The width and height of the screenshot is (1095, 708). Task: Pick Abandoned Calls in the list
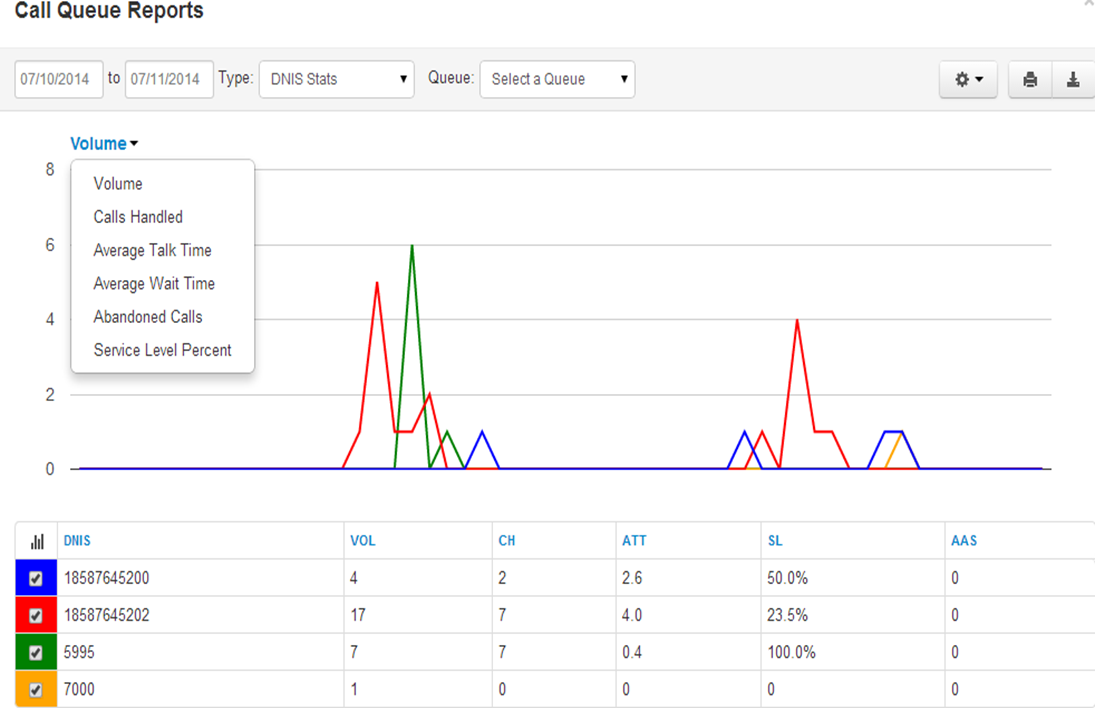pos(148,317)
